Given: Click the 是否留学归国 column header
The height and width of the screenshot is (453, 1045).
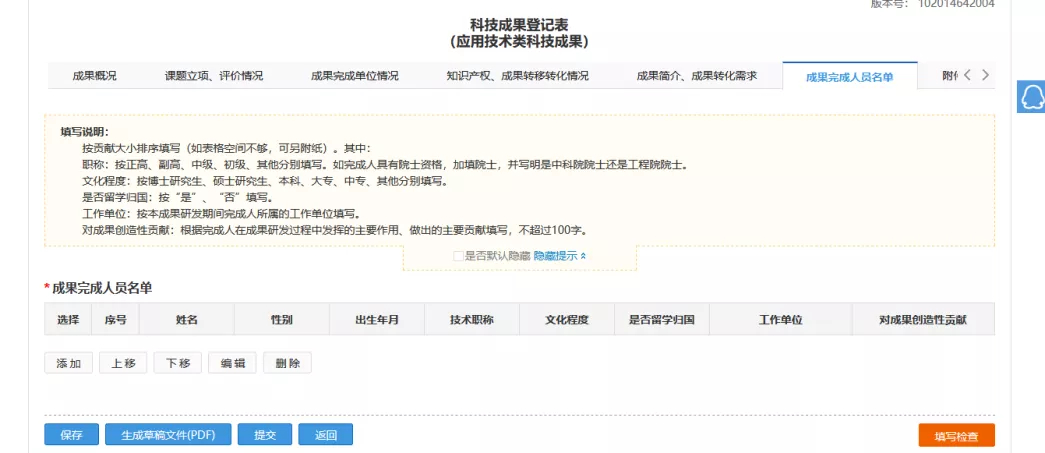Looking at the screenshot, I should [x=662, y=319].
